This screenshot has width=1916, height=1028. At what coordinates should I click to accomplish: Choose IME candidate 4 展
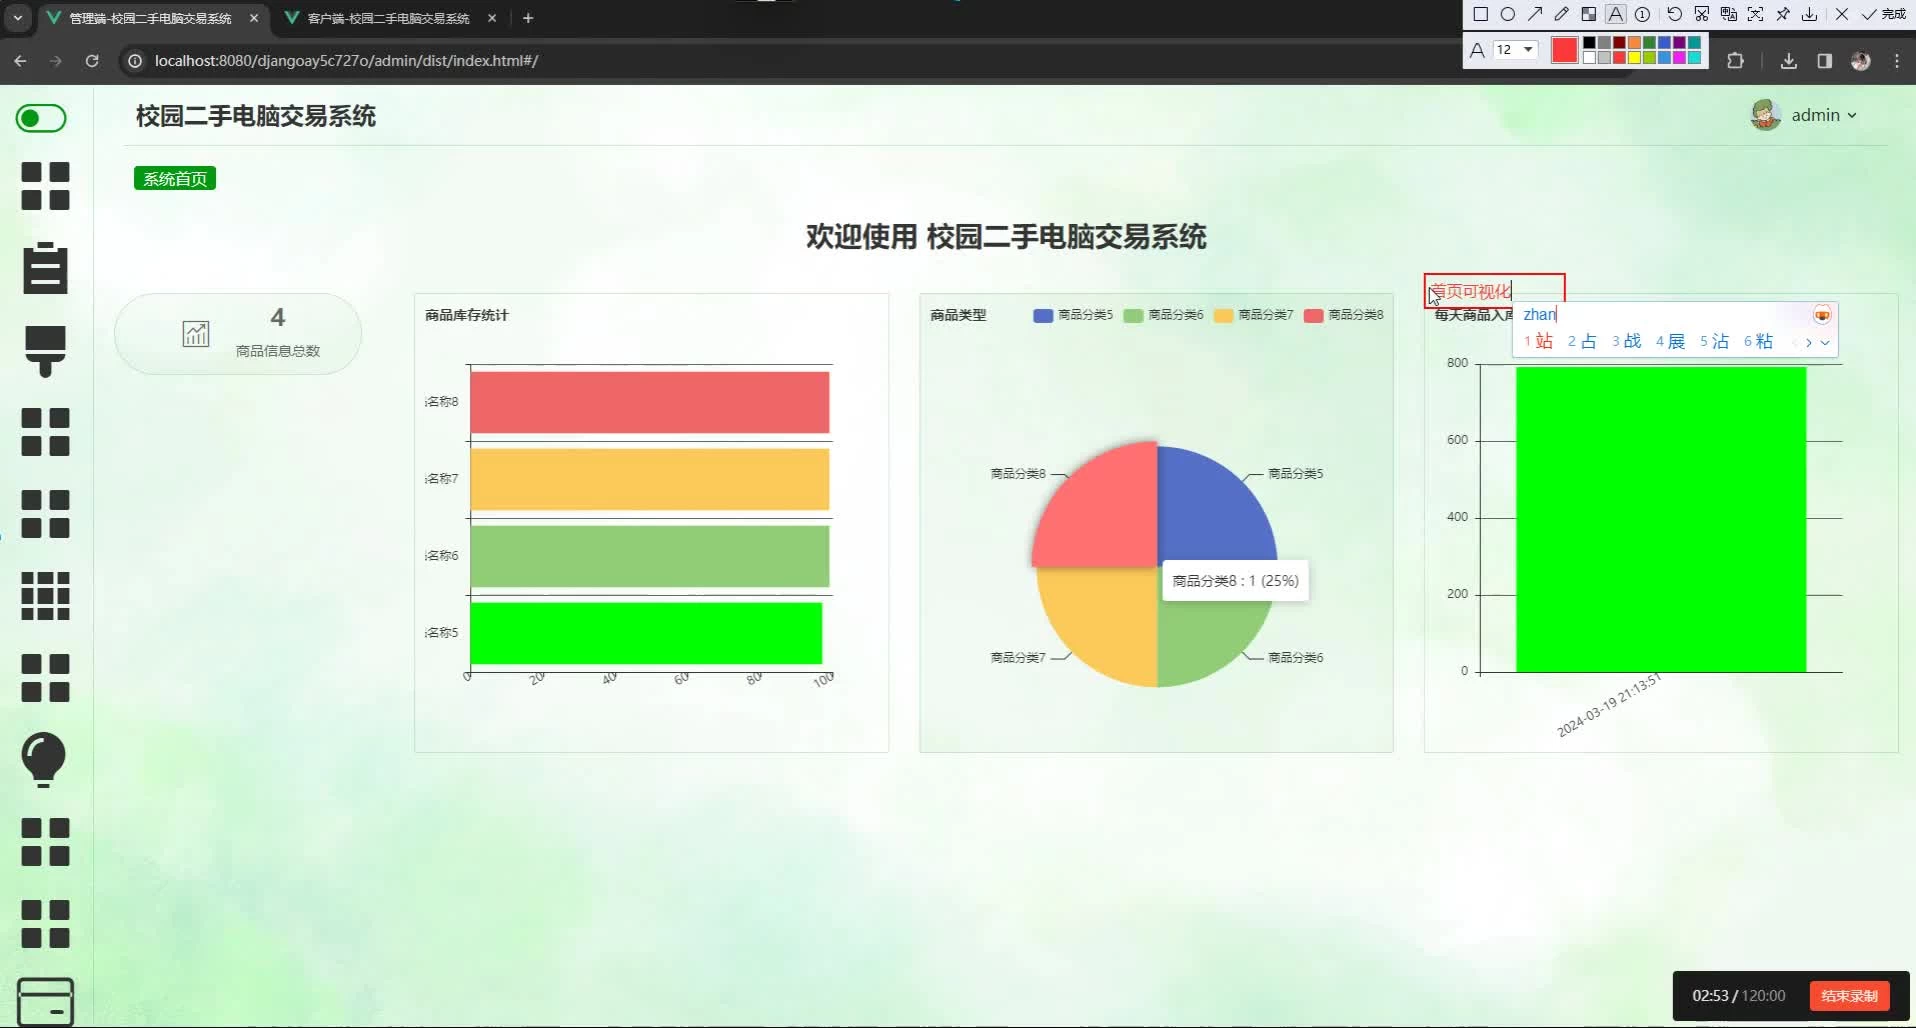pyautogui.click(x=1671, y=342)
